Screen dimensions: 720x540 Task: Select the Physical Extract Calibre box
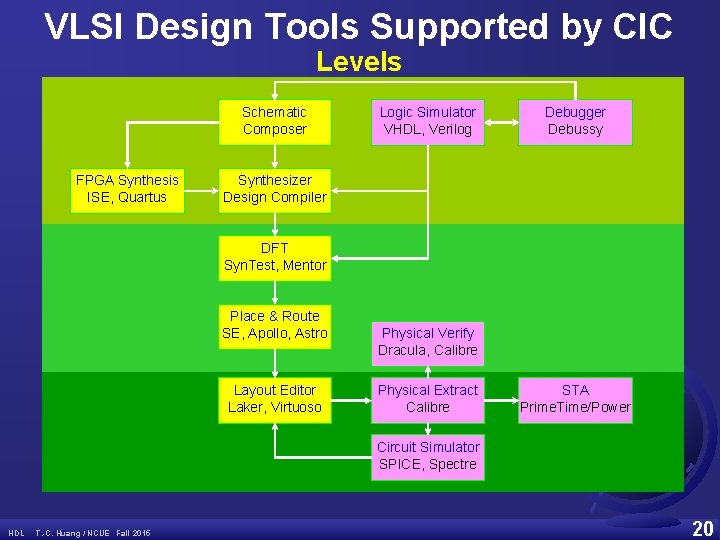pyautogui.click(x=428, y=400)
